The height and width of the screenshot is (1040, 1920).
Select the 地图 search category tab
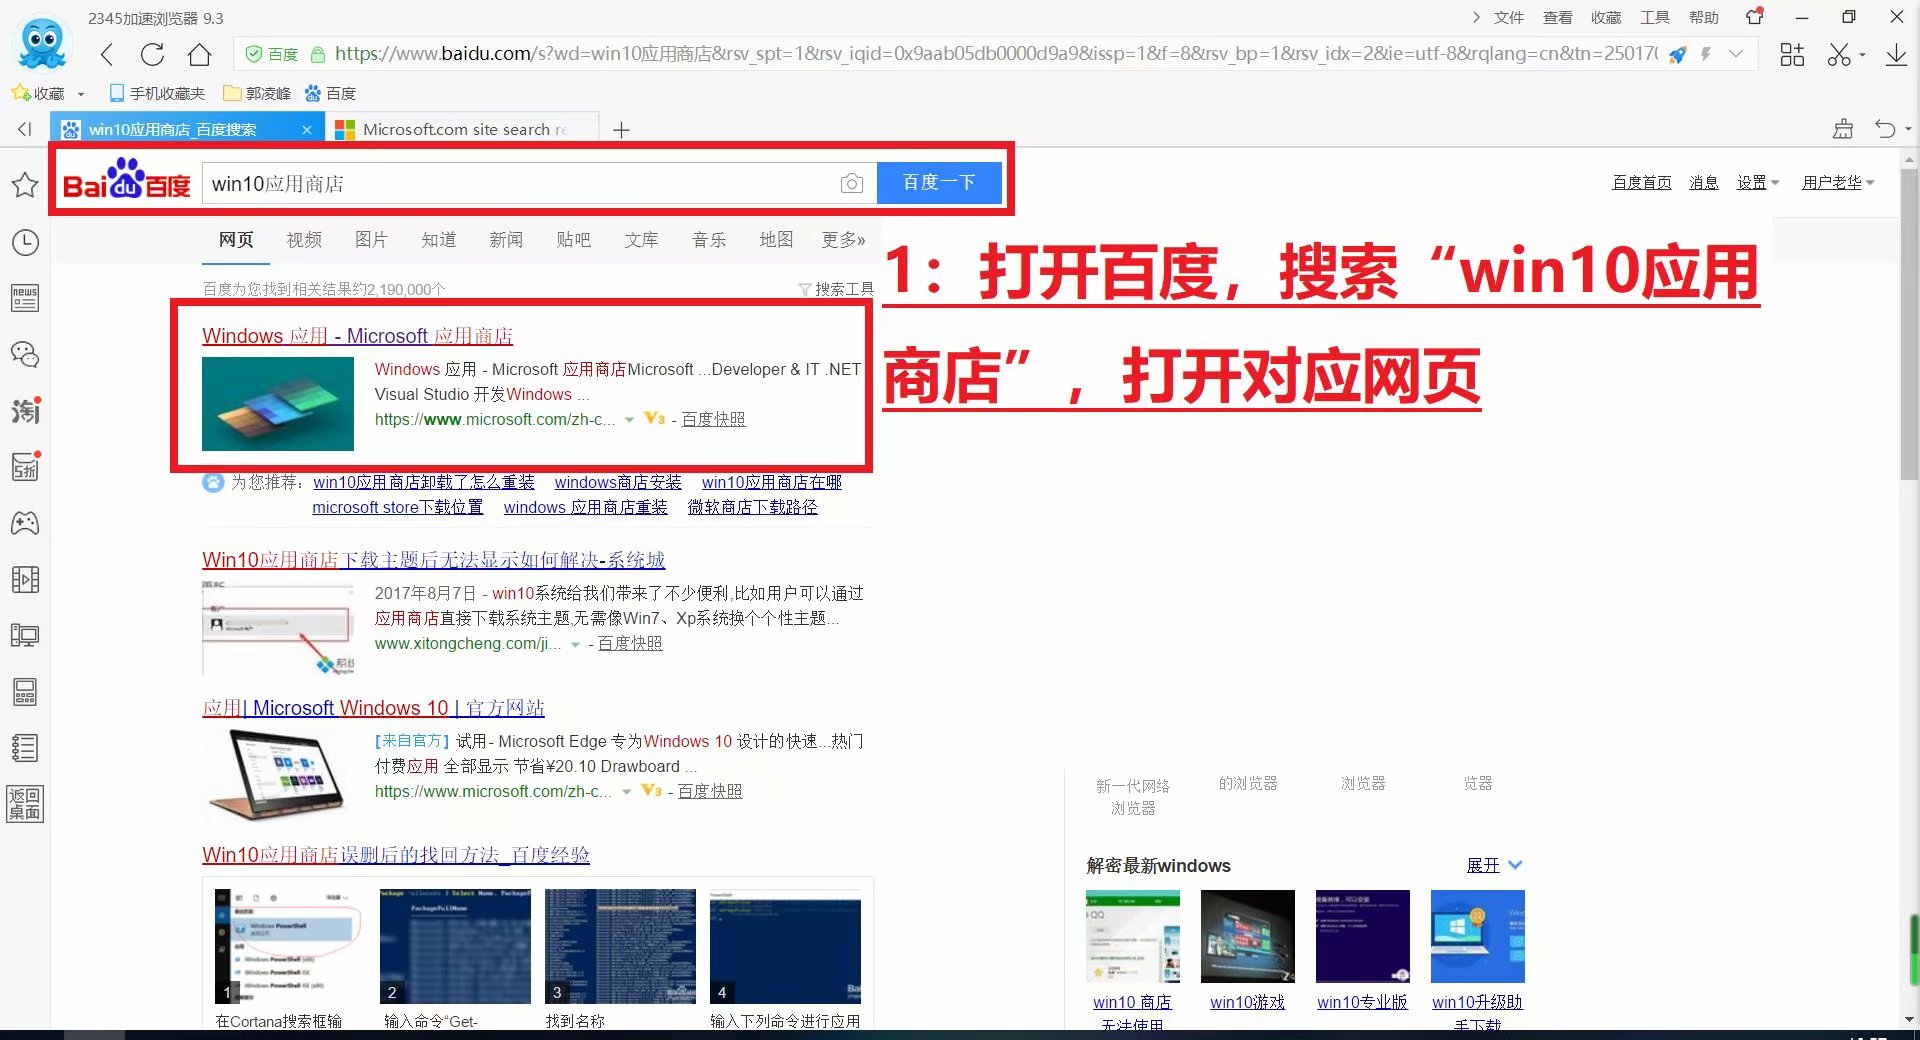coord(776,240)
